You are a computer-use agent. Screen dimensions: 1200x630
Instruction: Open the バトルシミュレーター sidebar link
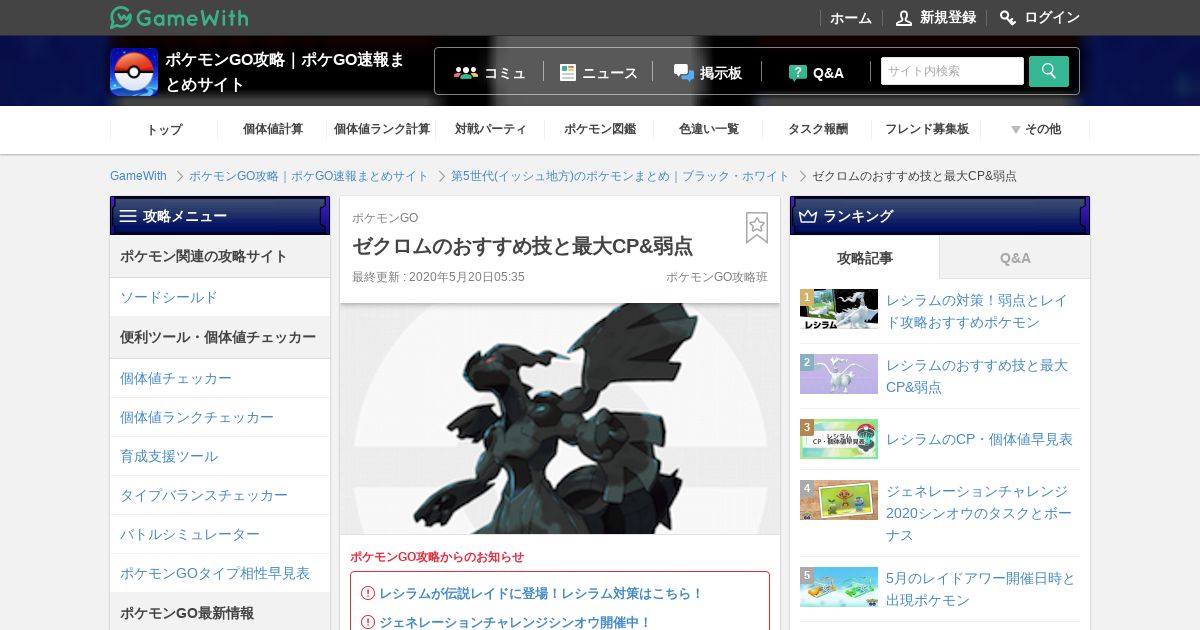(x=190, y=534)
